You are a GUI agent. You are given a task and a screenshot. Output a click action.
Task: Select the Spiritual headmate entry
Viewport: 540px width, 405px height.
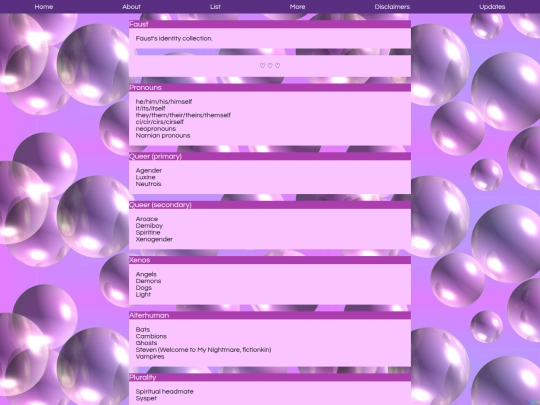pyautogui.click(x=165, y=392)
